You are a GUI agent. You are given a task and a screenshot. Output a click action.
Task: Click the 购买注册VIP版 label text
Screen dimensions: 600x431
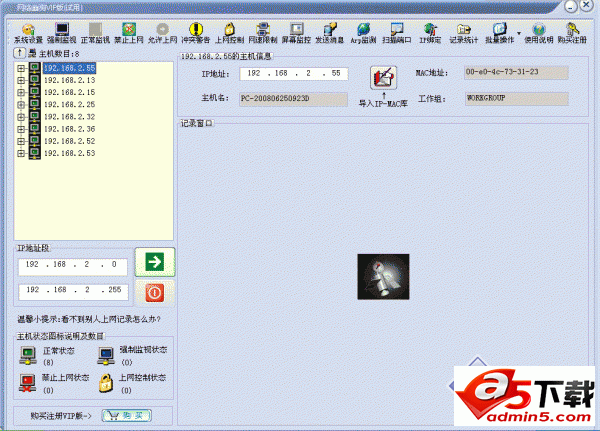(x=60, y=416)
